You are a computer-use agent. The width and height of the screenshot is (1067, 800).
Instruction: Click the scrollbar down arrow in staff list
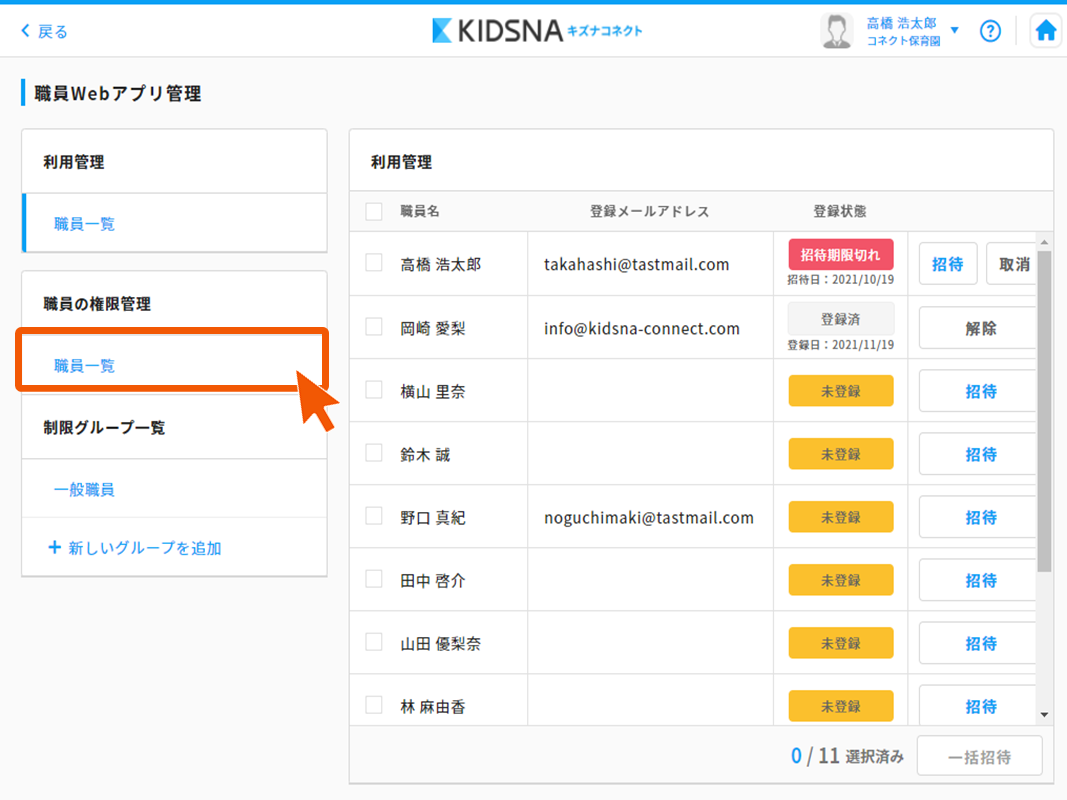point(1044,715)
